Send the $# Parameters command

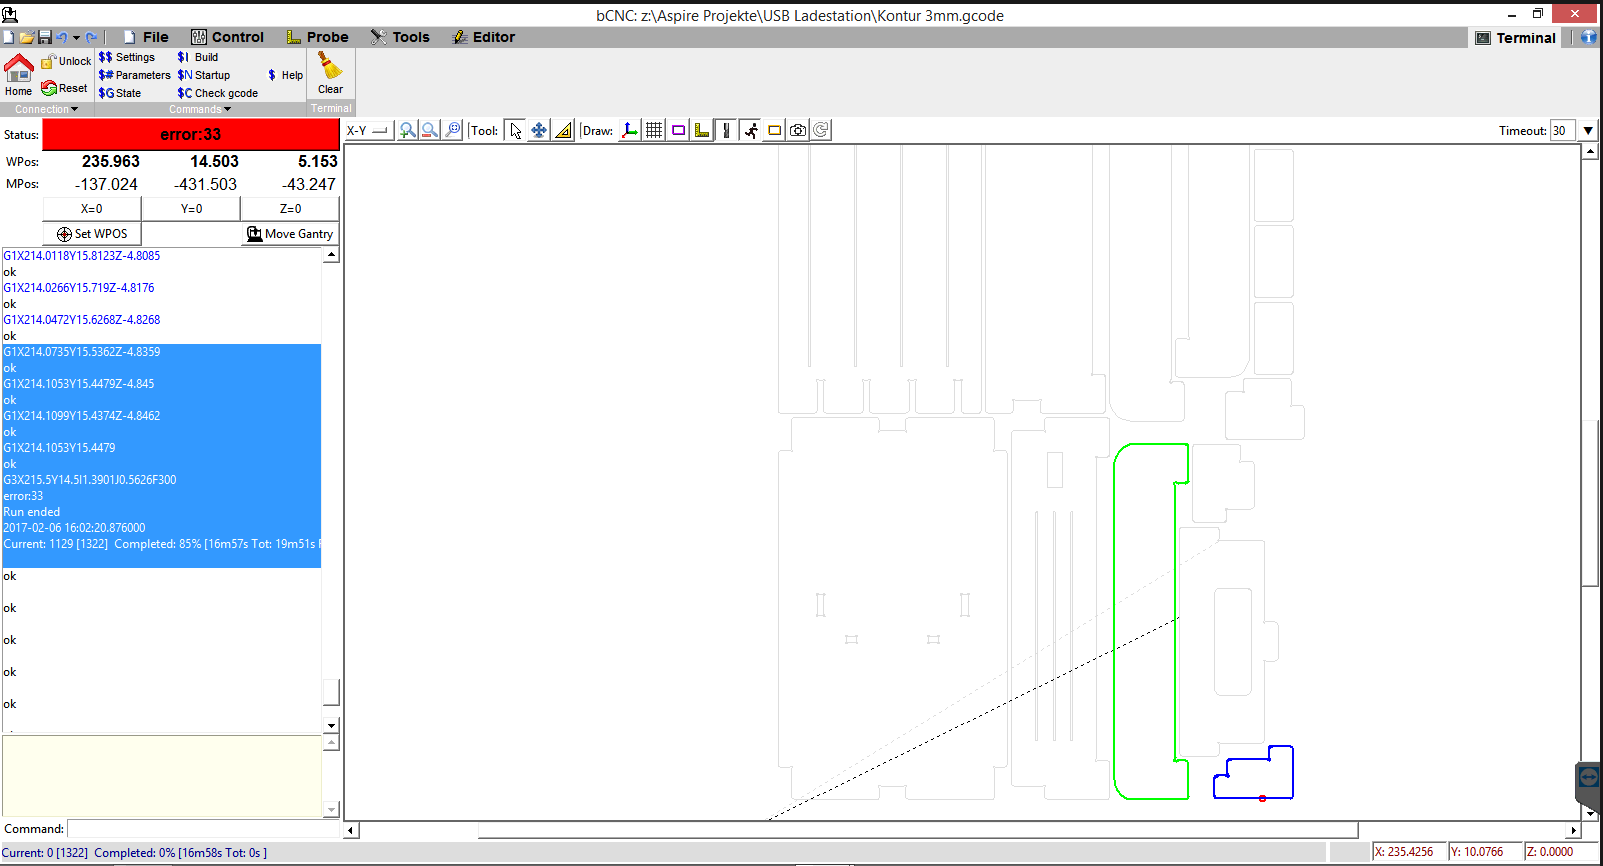[x=135, y=75]
